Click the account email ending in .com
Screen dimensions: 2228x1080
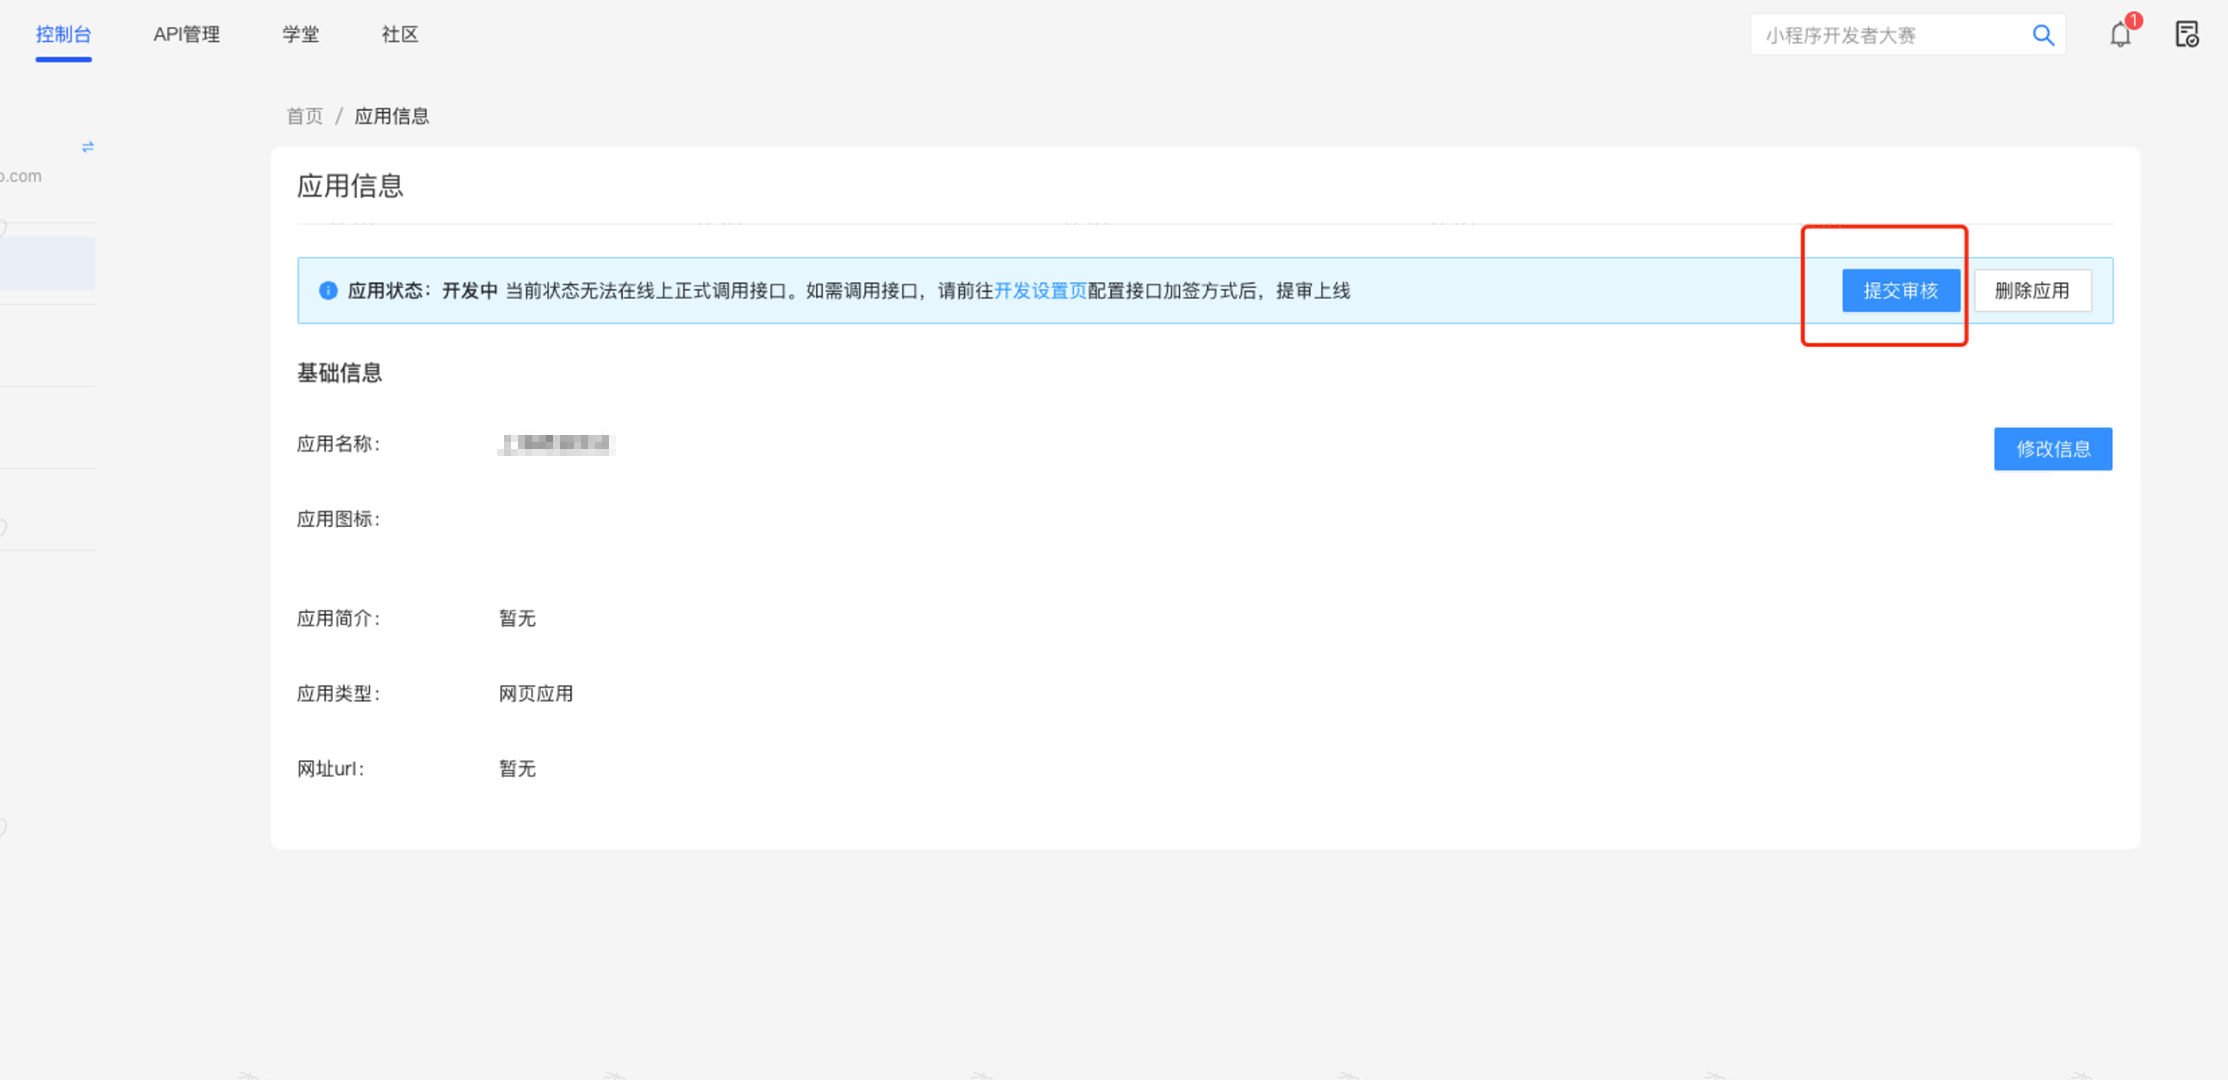(x=21, y=176)
